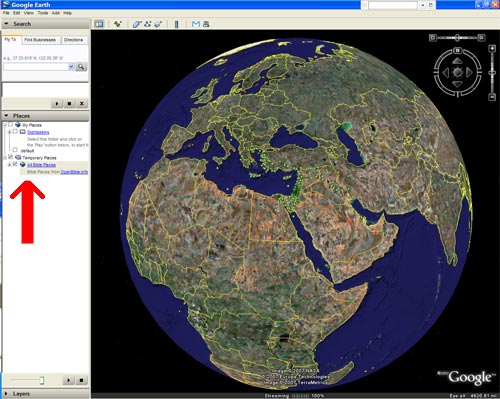Collapse the My Places tree node
Viewport: 500px width, 399px height.
point(5,125)
